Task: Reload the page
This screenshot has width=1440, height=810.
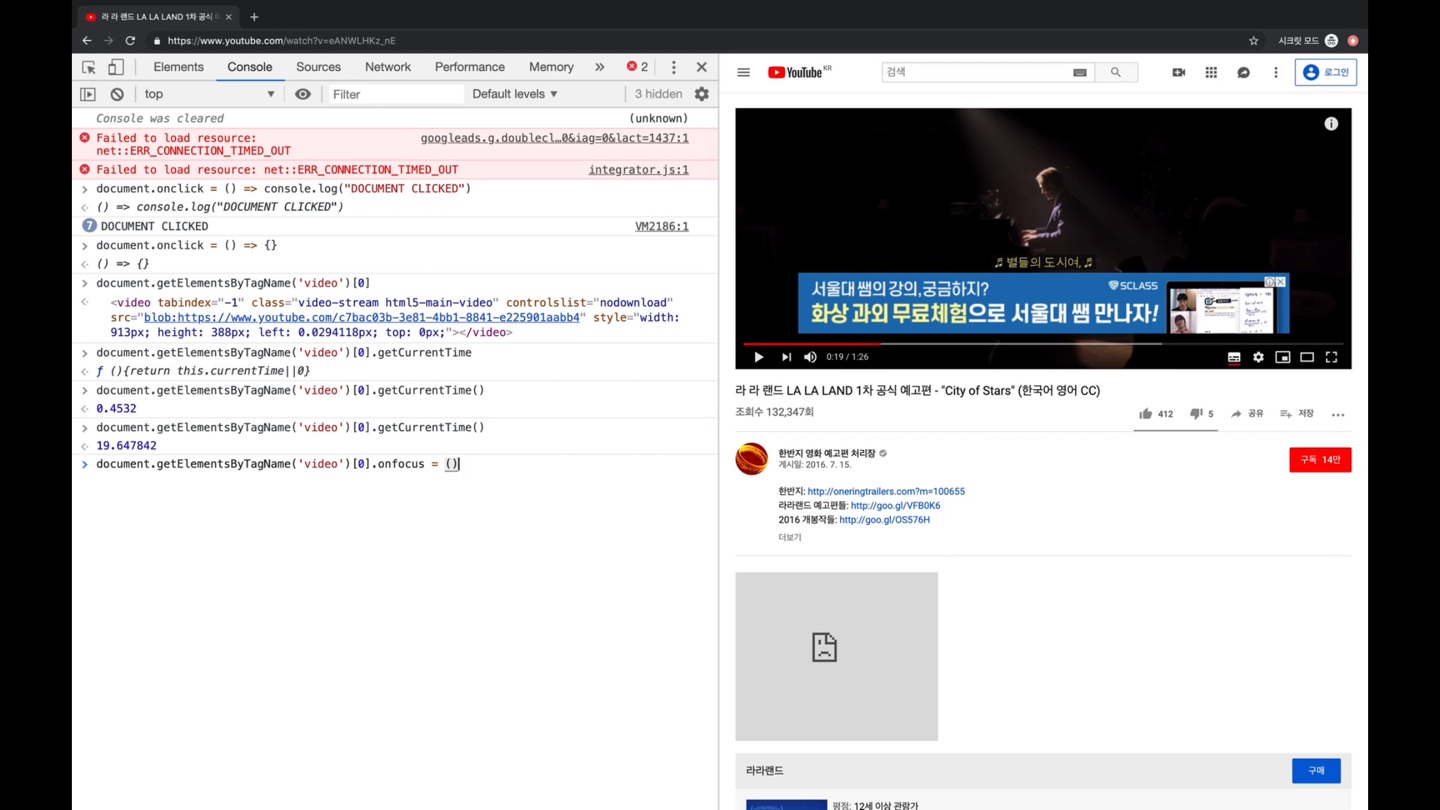Action: coord(130,41)
